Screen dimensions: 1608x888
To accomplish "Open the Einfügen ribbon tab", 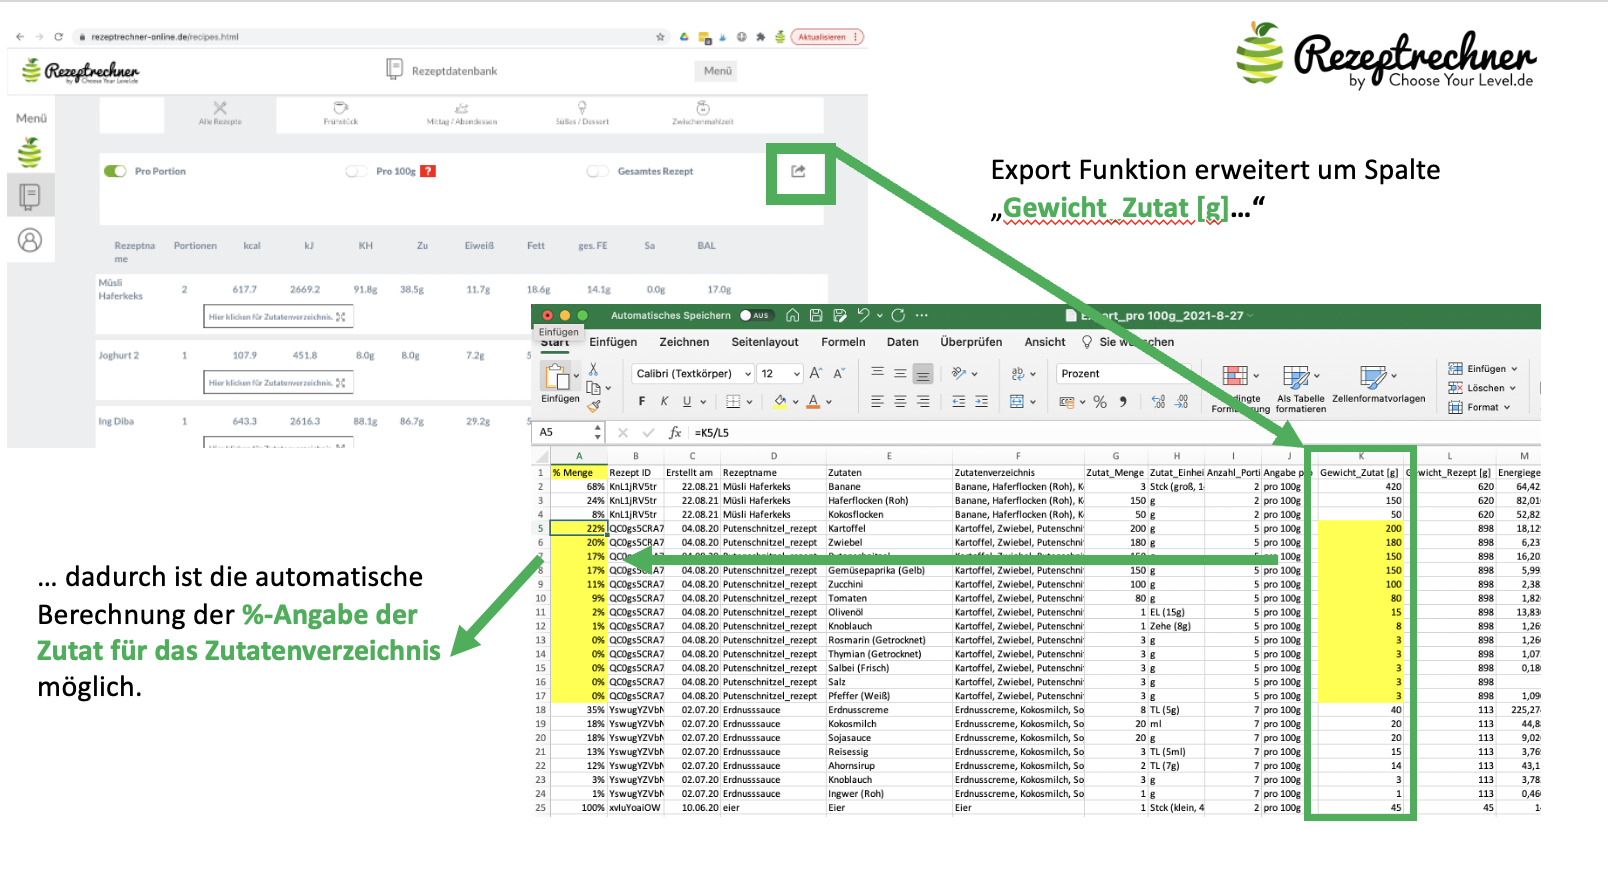I will coord(613,342).
